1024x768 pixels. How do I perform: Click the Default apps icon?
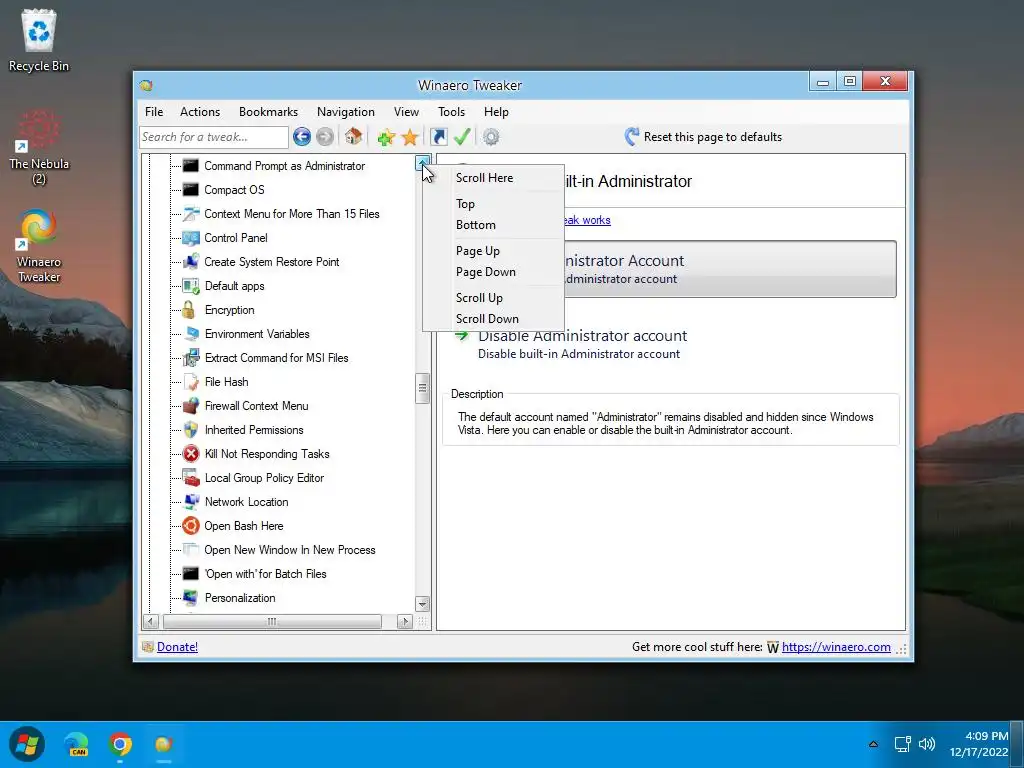click(191, 286)
